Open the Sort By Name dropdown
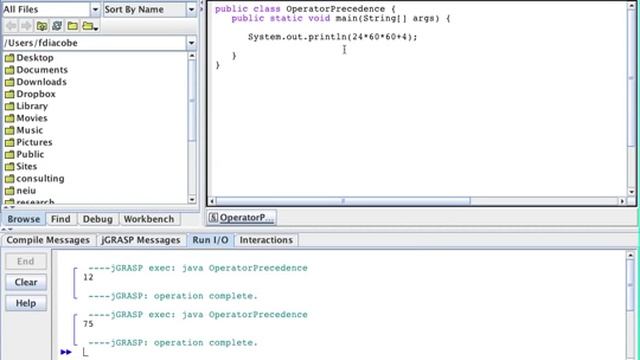 191,9
